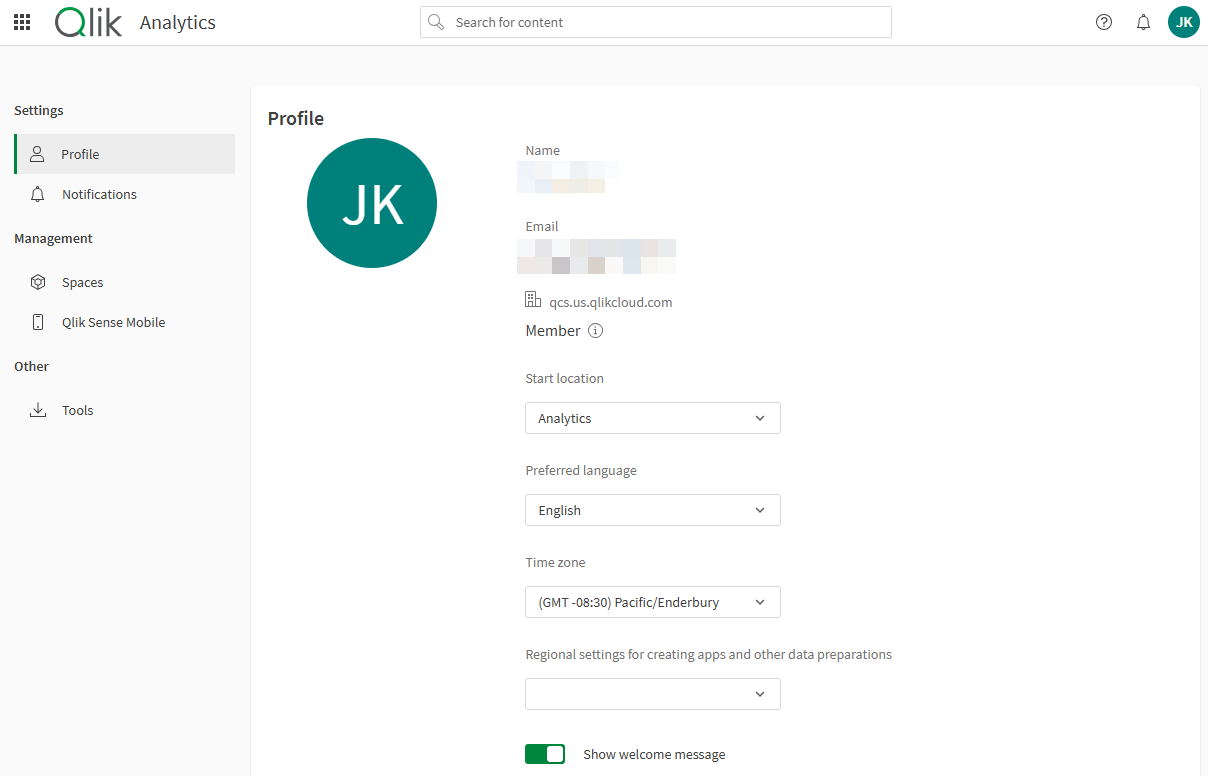Open the Regional settings dropdown

click(652, 693)
